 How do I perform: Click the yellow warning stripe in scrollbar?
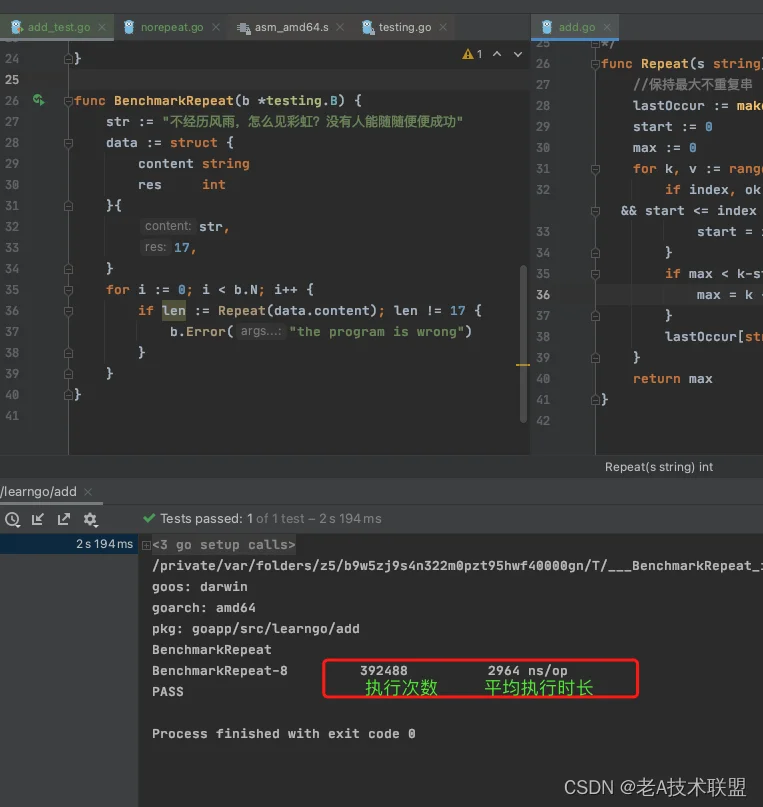(x=523, y=365)
